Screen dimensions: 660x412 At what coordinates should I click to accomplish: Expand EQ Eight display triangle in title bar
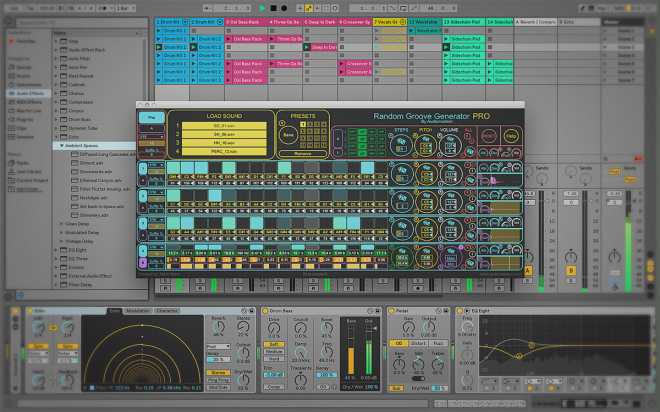pos(467,311)
